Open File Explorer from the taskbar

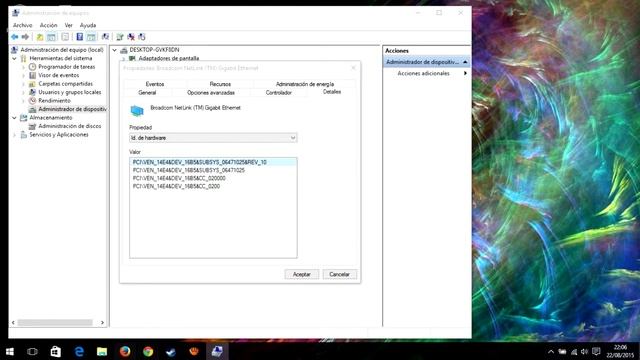(x=102, y=351)
